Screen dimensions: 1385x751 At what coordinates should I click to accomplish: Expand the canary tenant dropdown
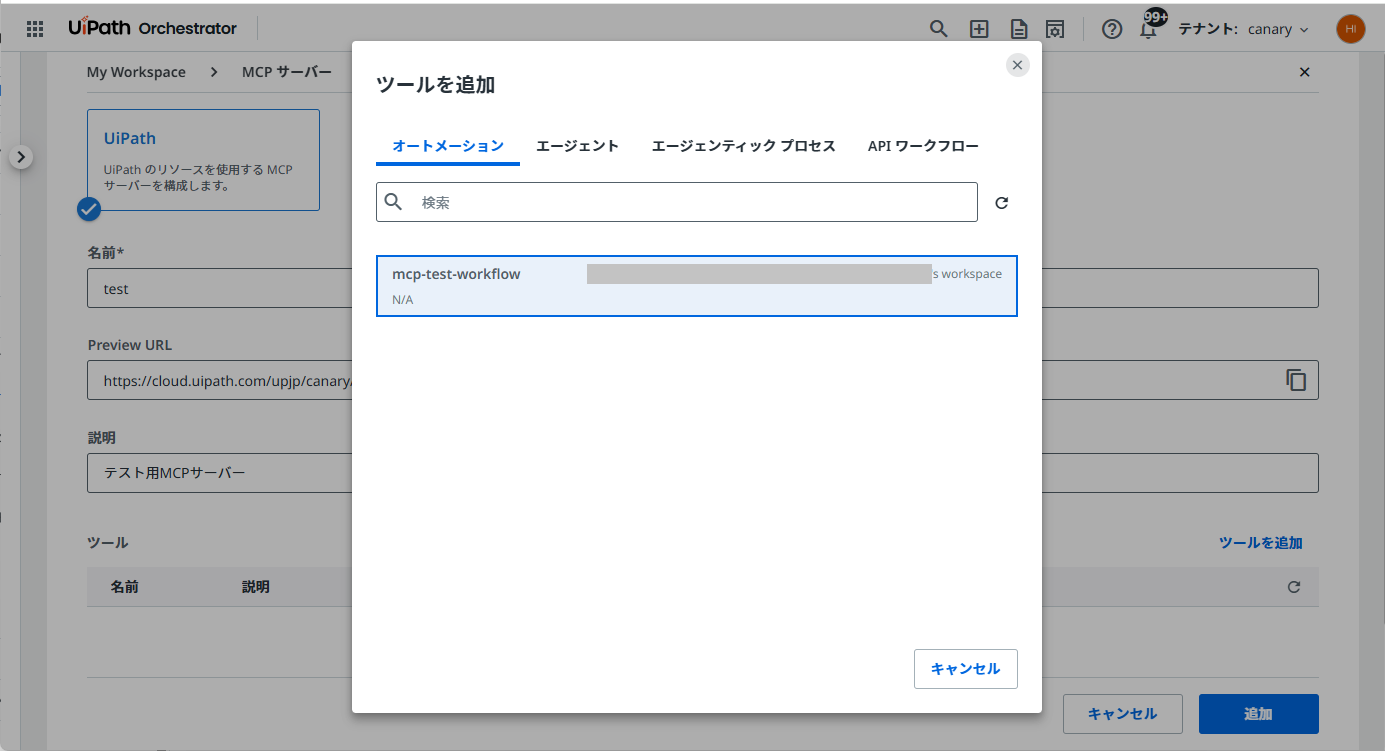(x=1278, y=29)
